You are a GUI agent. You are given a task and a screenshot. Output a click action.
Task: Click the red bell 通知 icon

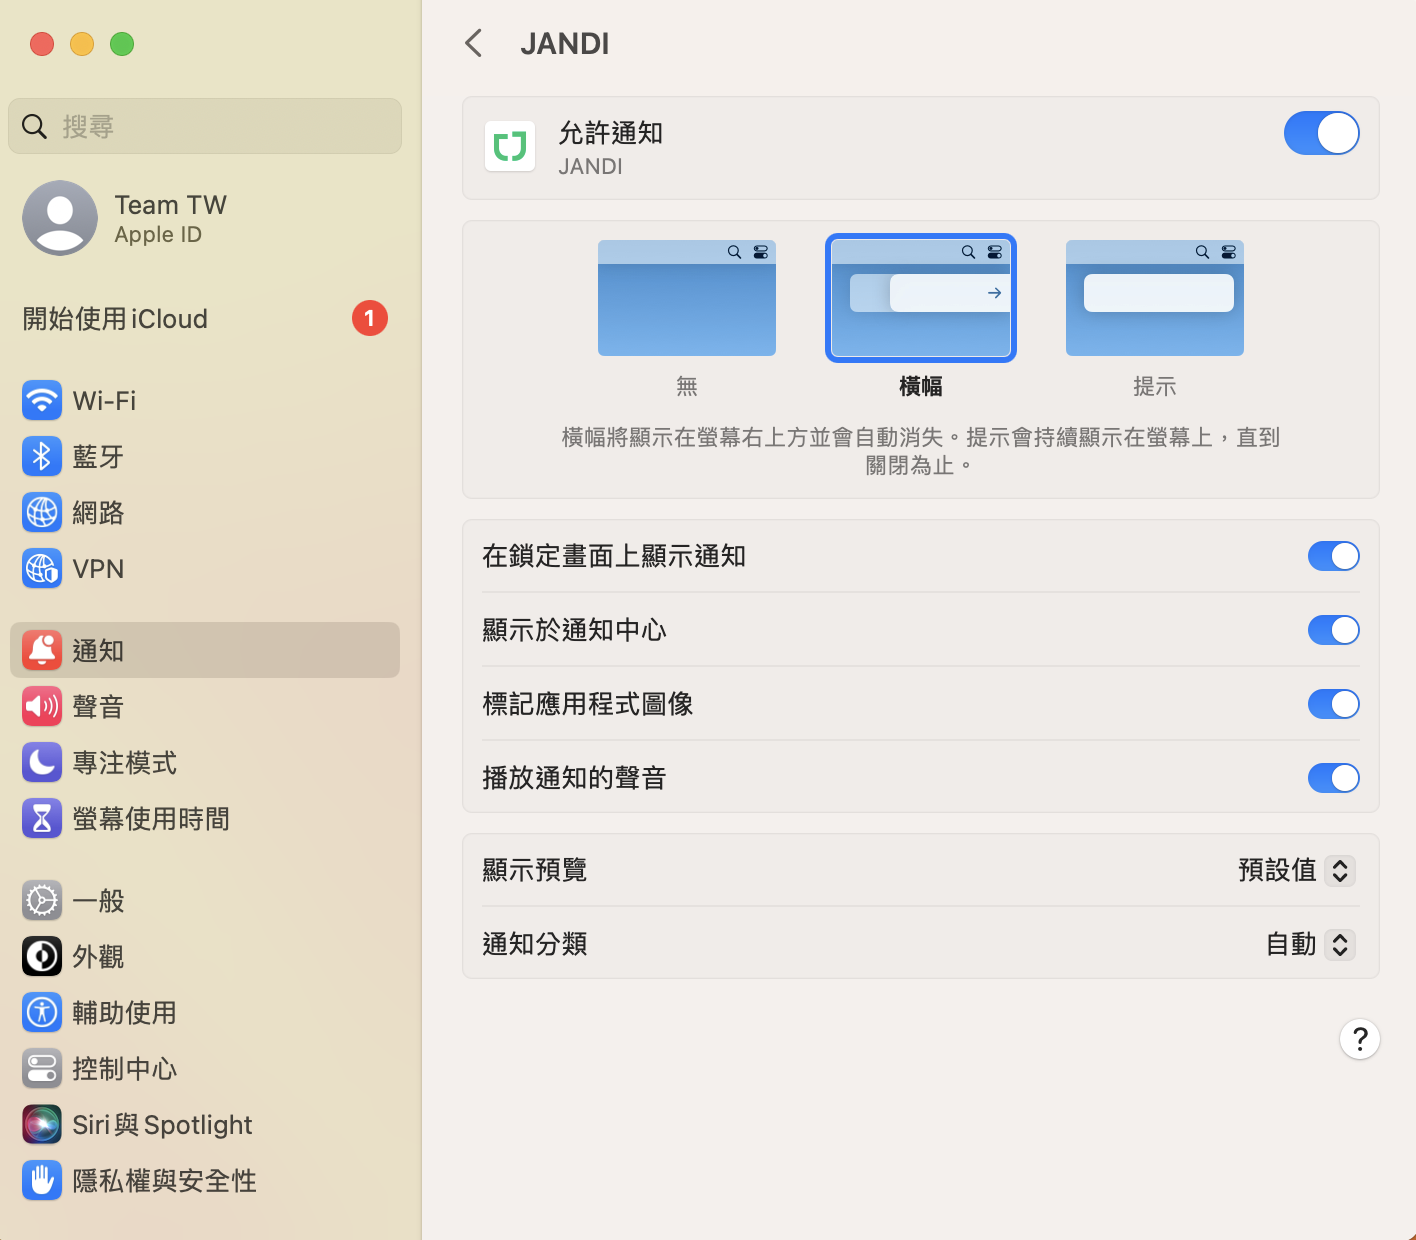pyautogui.click(x=42, y=651)
